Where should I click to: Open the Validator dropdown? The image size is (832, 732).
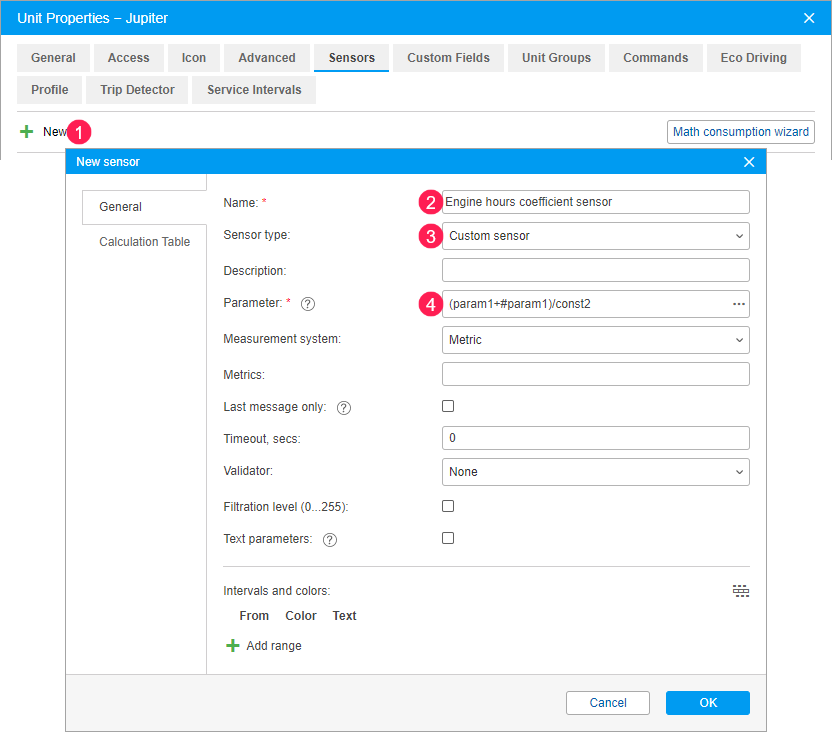coord(595,472)
